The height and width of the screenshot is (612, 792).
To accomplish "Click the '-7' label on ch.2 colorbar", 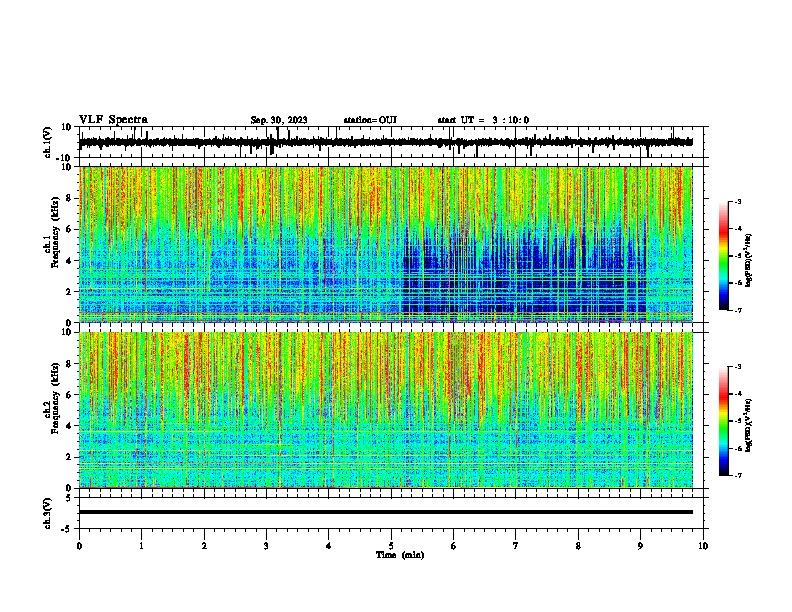I will (x=738, y=476).
